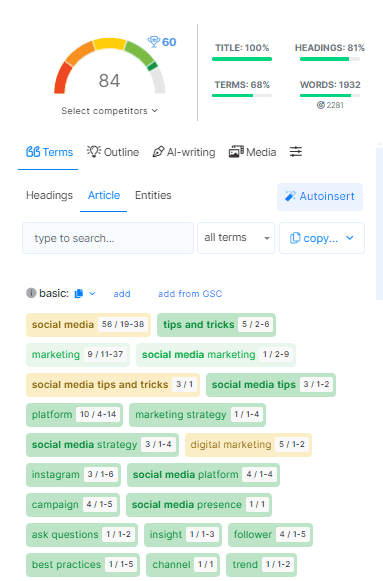The width and height of the screenshot is (383, 581).
Task: Expand the copy... dropdown menu
Action: pyautogui.click(x=322, y=238)
